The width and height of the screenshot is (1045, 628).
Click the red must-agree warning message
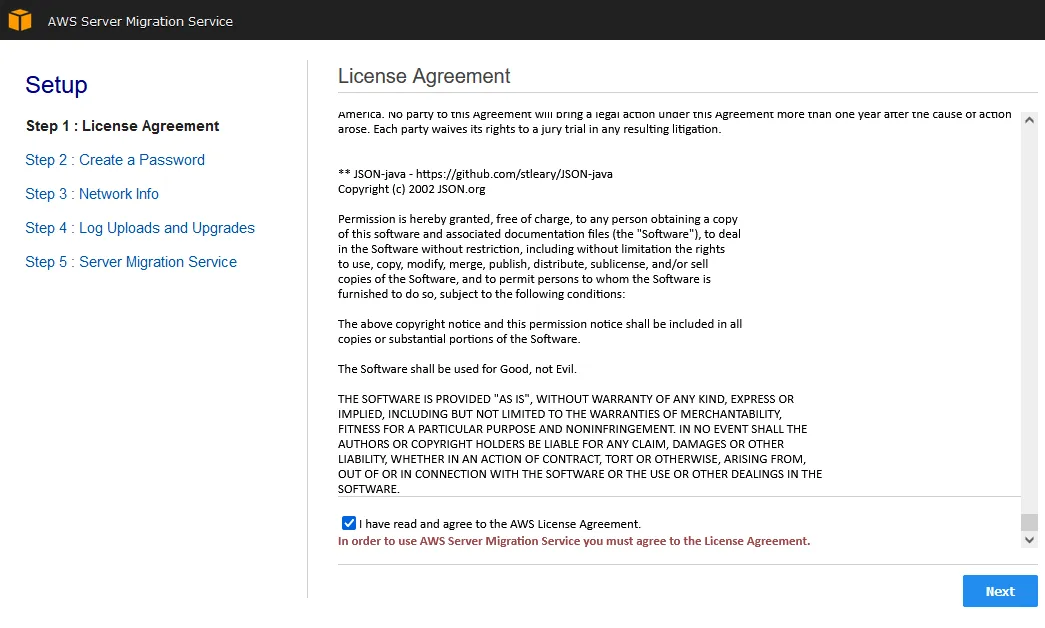573,541
